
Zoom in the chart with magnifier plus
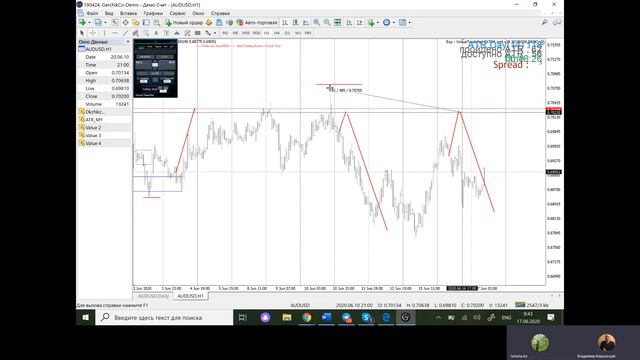pos(316,22)
